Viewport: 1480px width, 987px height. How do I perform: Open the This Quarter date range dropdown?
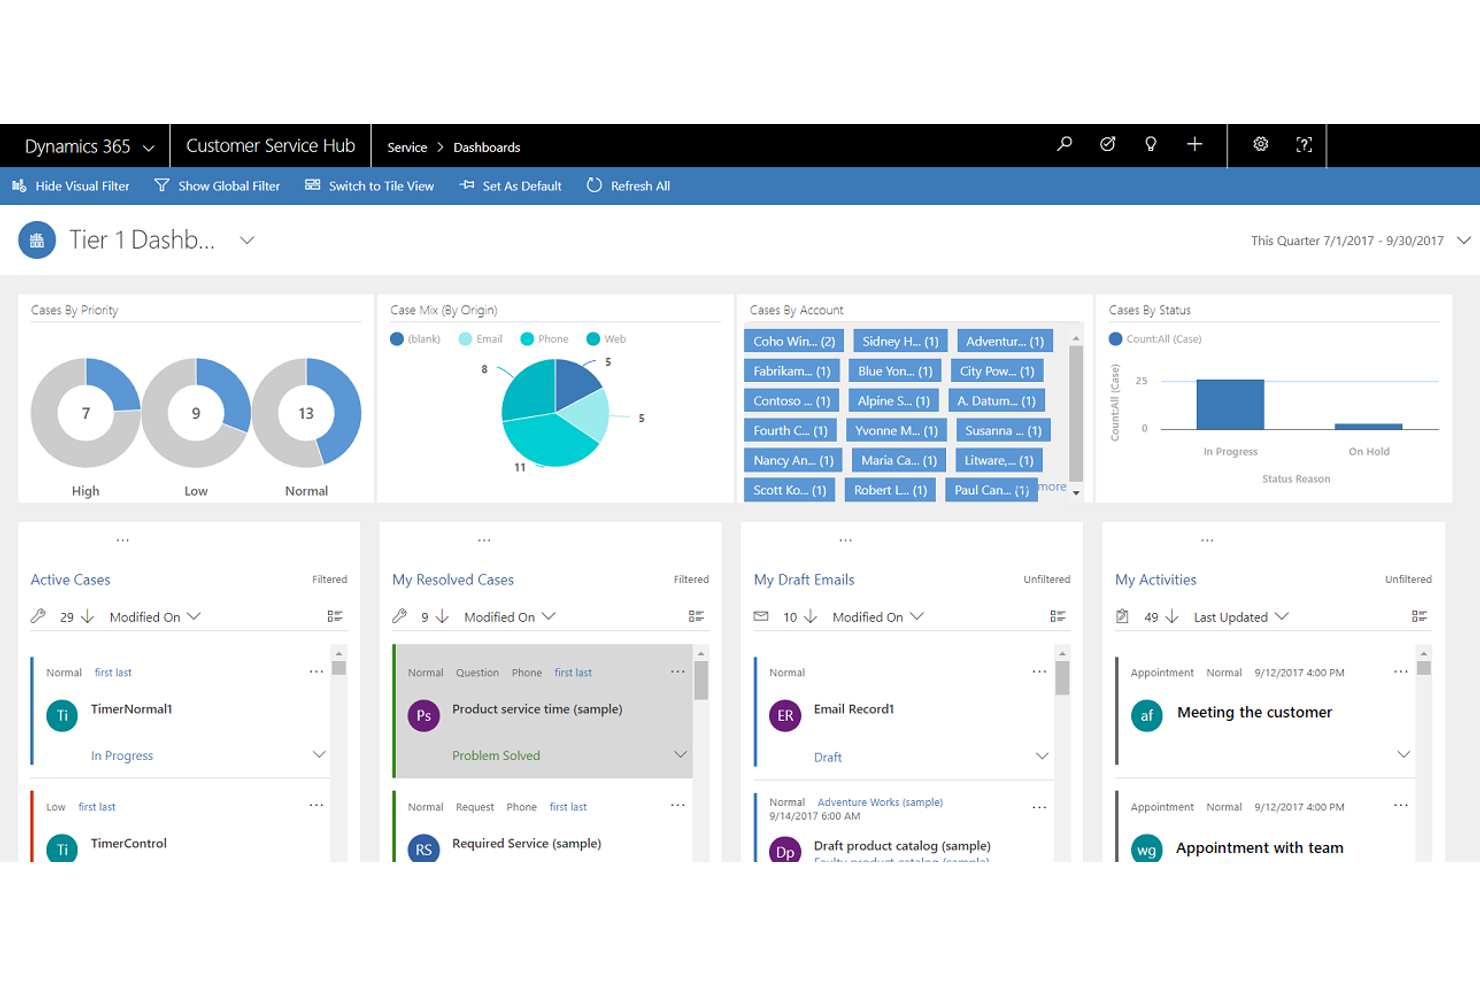(x=1463, y=241)
